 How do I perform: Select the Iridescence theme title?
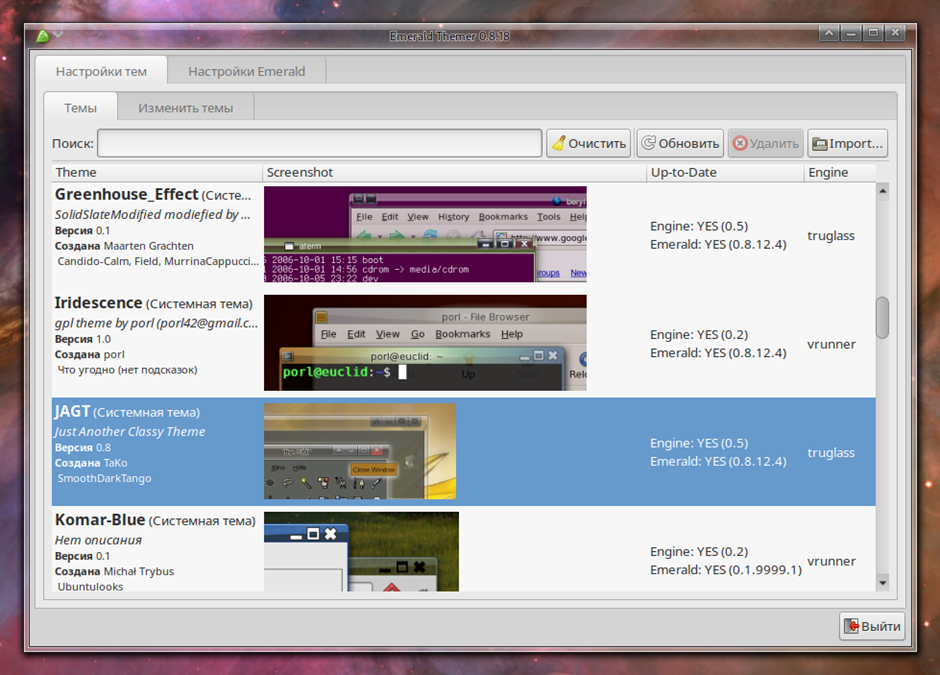(x=98, y=303)
